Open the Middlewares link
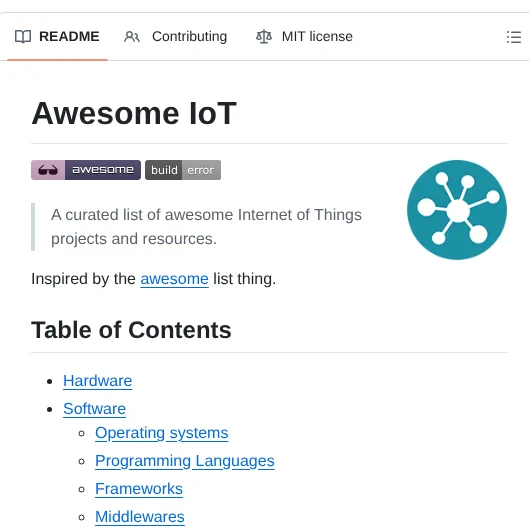Viewport: 529px width, 528px height. pos(140,517)
